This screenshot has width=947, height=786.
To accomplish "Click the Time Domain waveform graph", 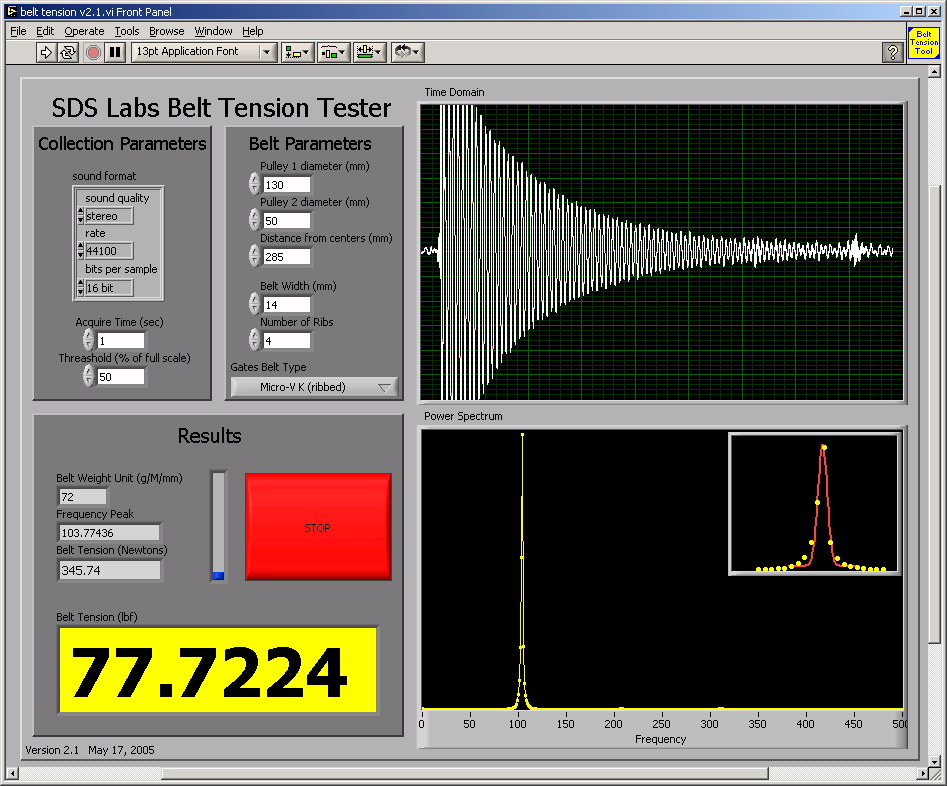I will (x=662, y=252).
